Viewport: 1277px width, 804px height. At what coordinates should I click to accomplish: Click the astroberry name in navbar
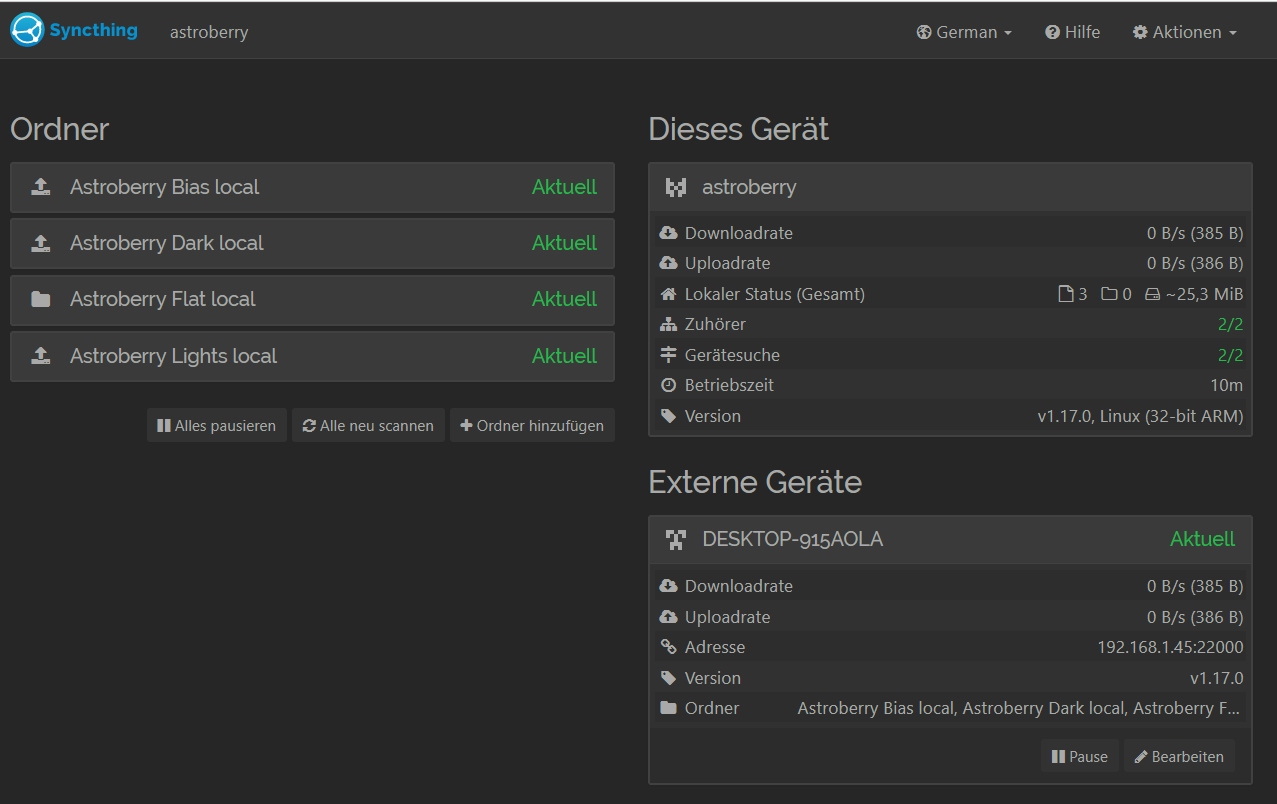click(209, 32)
